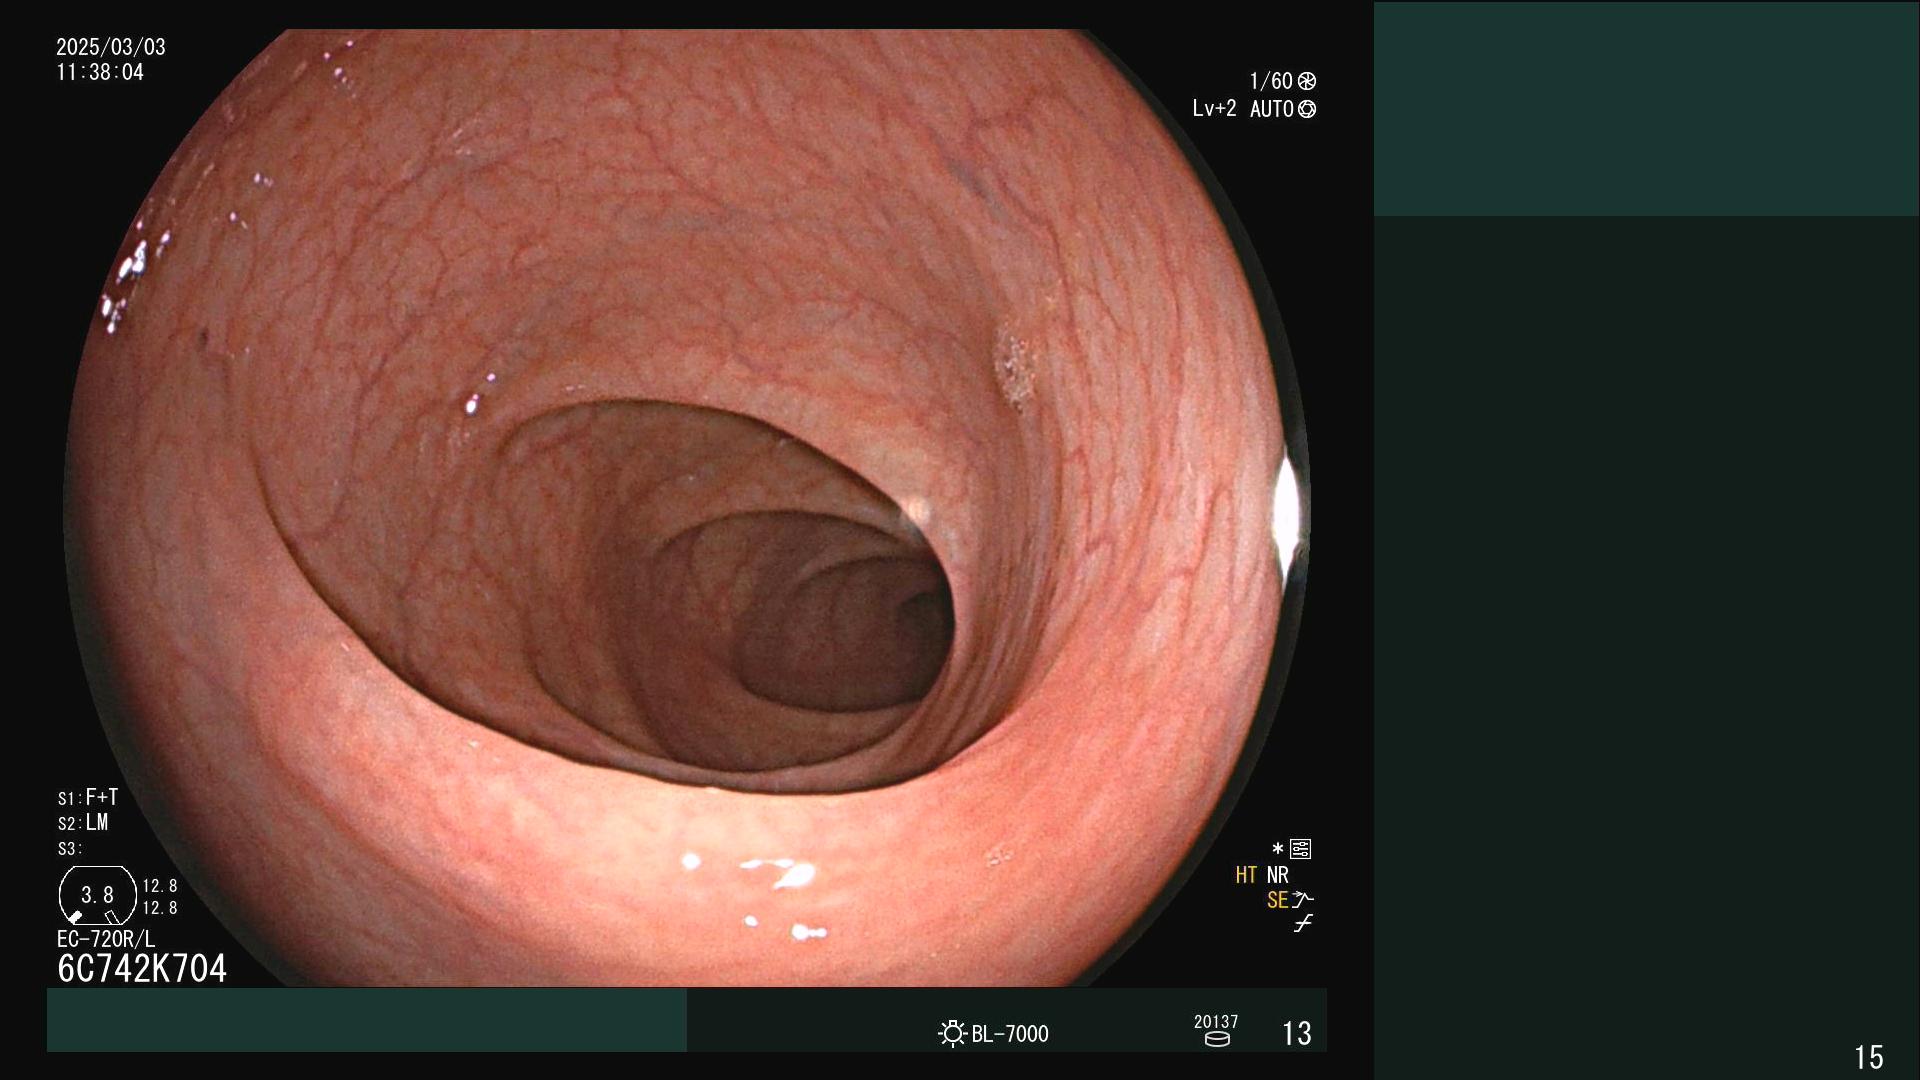Click the 3.8 channel diameter value
Screen dimensions: 1920x1080
point(97,895)
